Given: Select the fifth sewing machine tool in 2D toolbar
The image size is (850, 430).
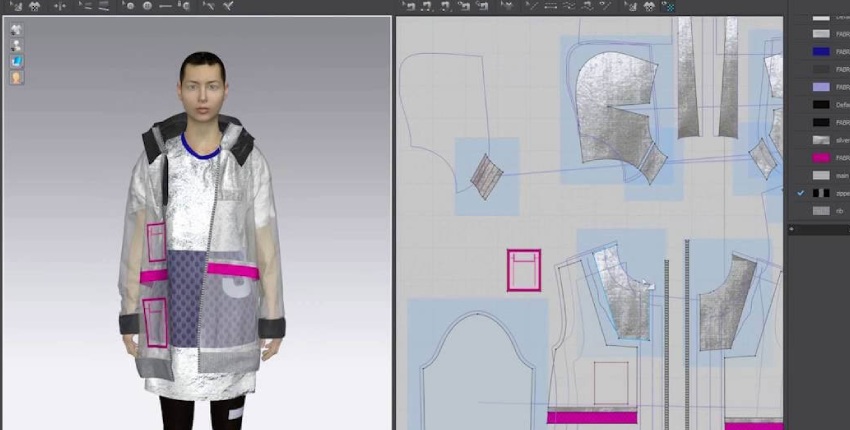Looking at the screenshot, I should point(481,6).
